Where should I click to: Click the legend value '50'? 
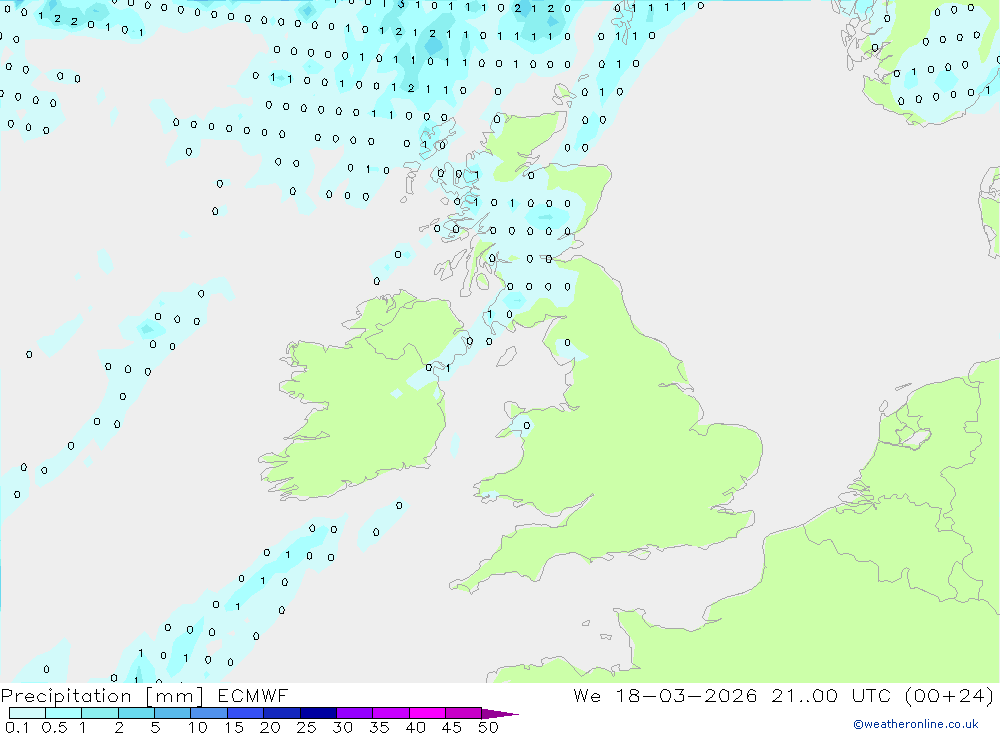click(x=488, y=727)
